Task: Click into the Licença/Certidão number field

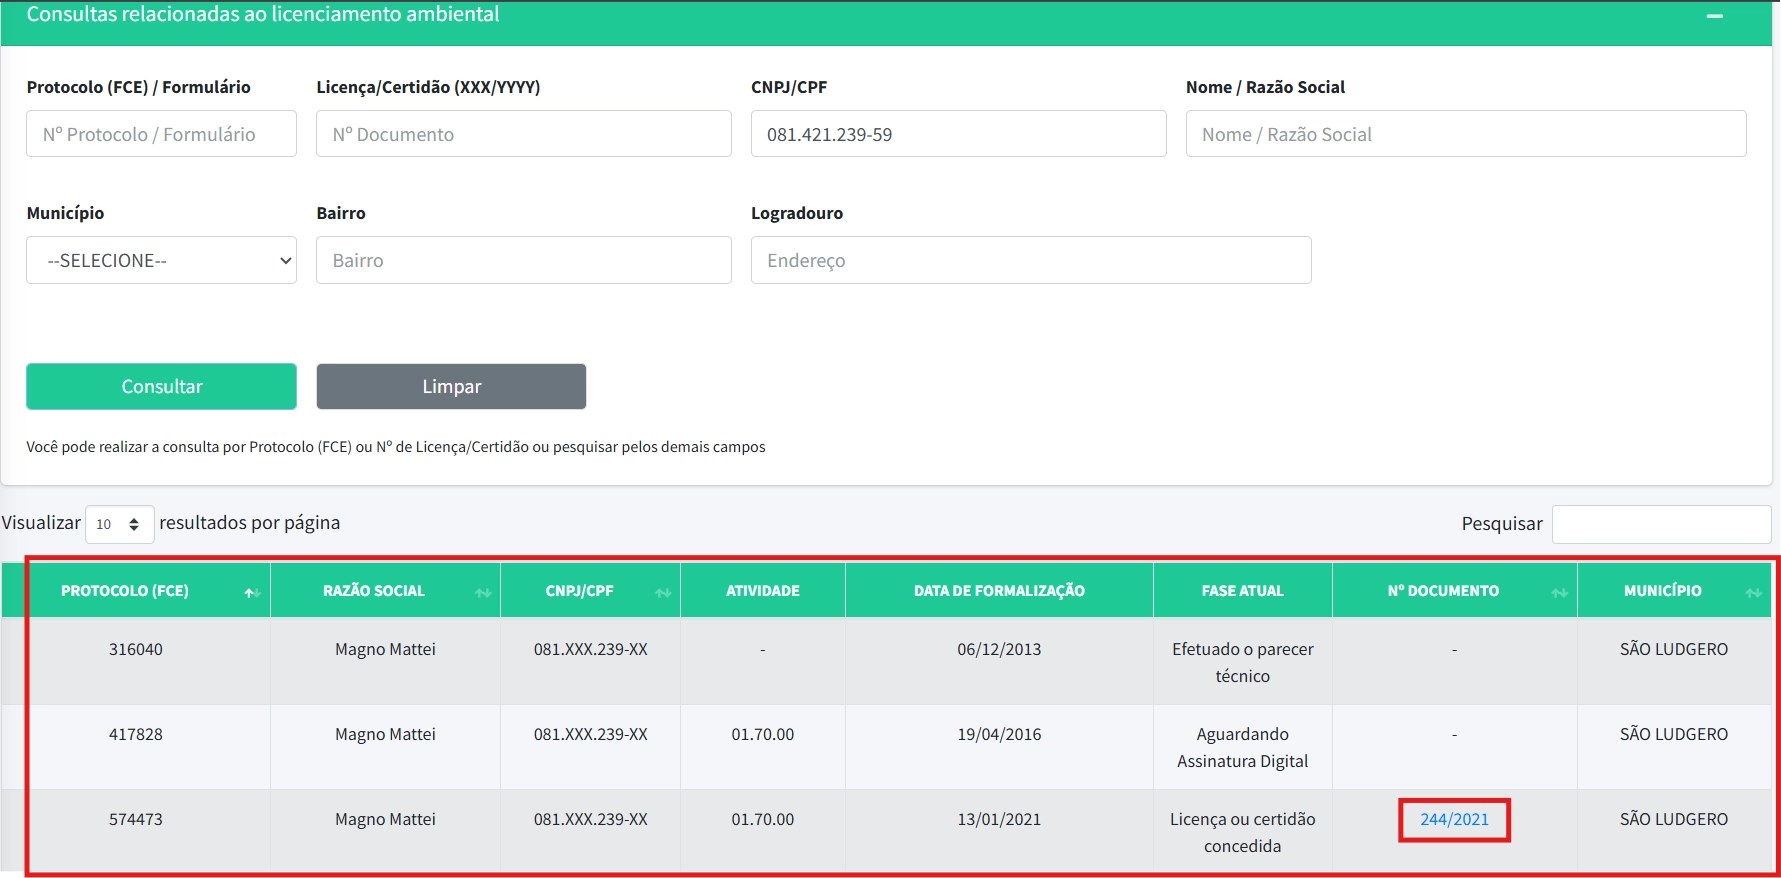Action: [523, 134]
